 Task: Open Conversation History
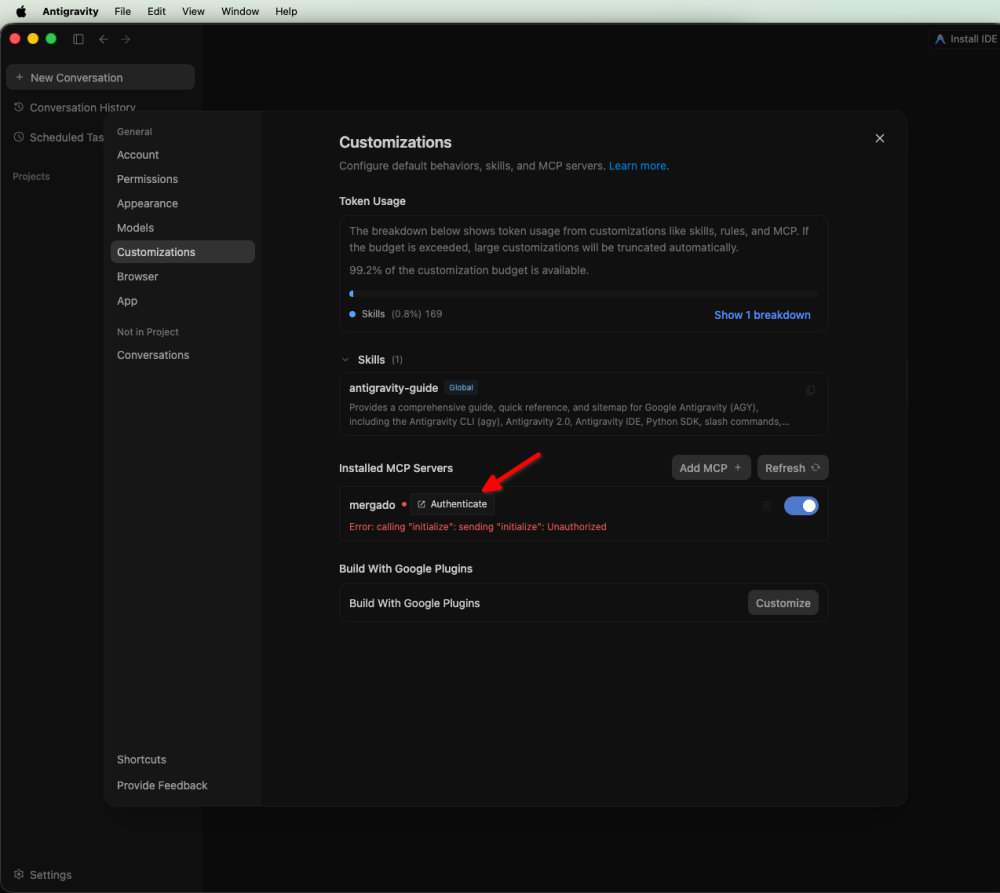tap(75, 107)
